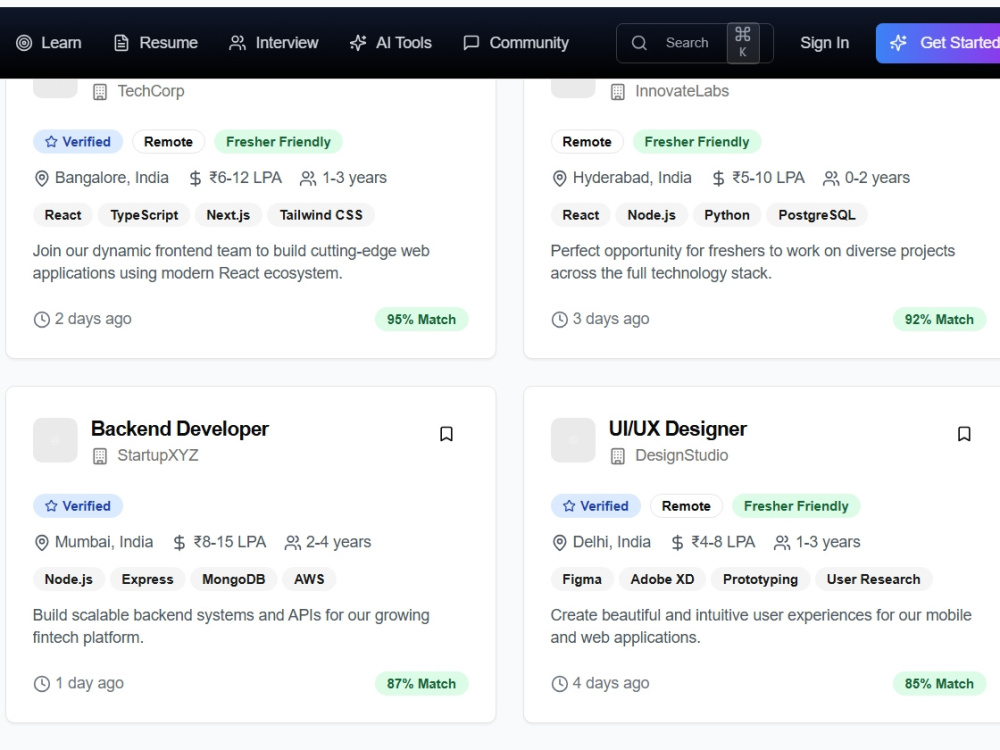The image size is (1000, 750).
Task: Click the building icon beside TechCorp
Action: (x=100, y=92)
